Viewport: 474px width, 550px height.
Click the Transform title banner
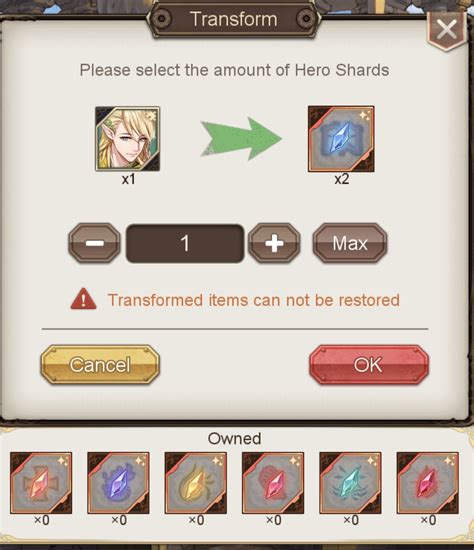coord(234,19)
